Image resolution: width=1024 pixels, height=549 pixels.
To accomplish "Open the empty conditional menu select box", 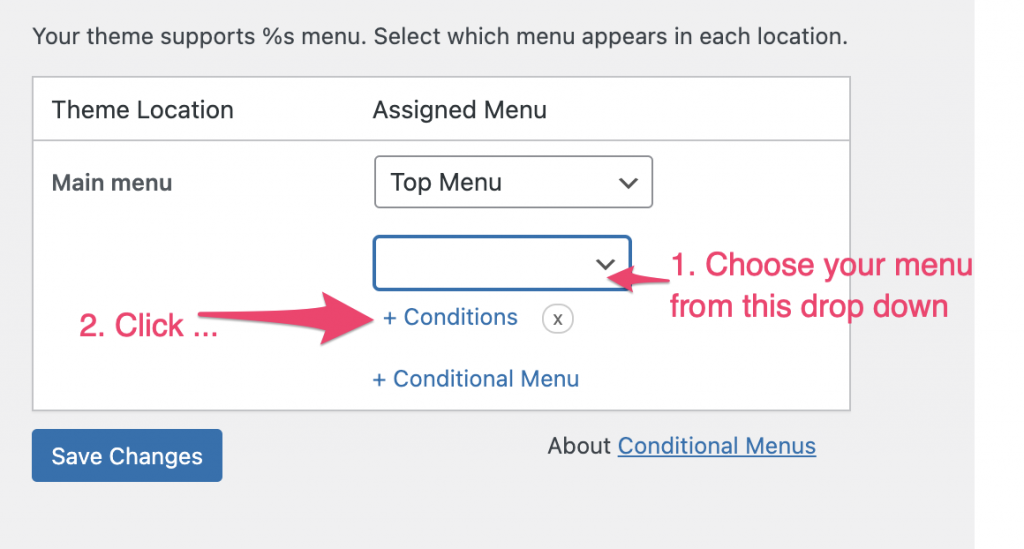I will point(502,263).
